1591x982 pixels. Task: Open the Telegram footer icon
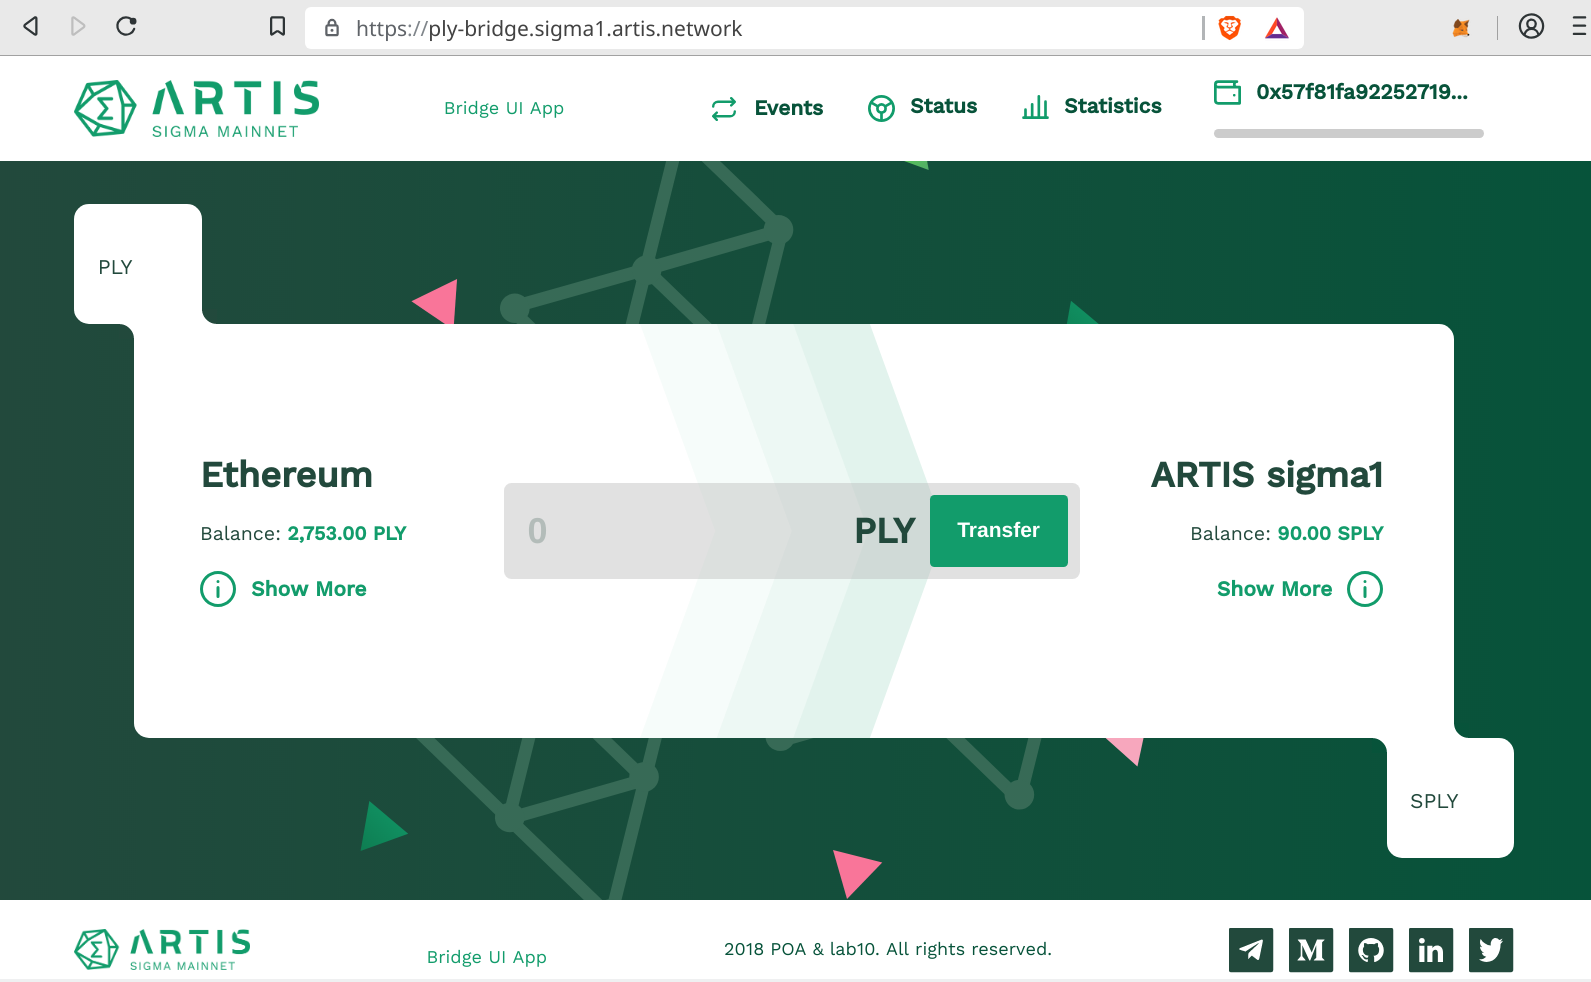(x=1251, y=950)
